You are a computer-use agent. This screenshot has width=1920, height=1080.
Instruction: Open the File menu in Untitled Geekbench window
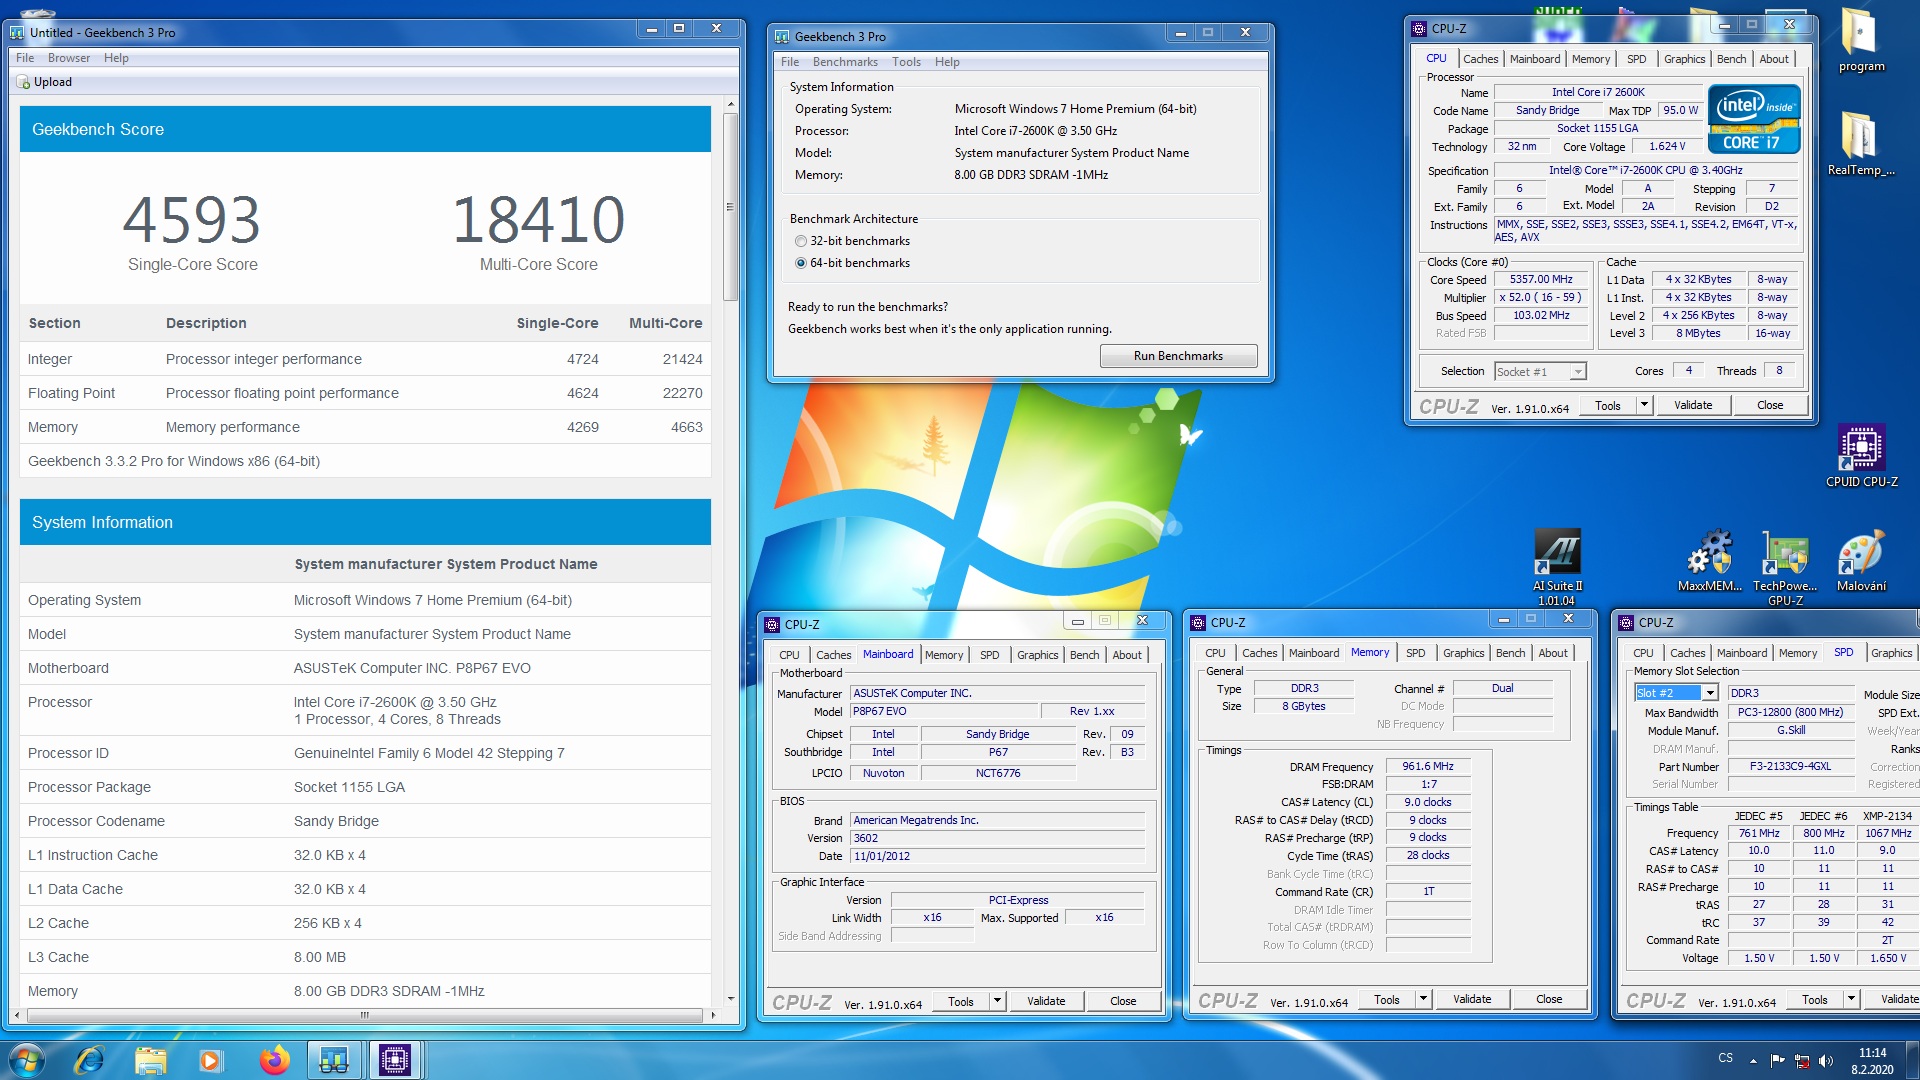25,58
